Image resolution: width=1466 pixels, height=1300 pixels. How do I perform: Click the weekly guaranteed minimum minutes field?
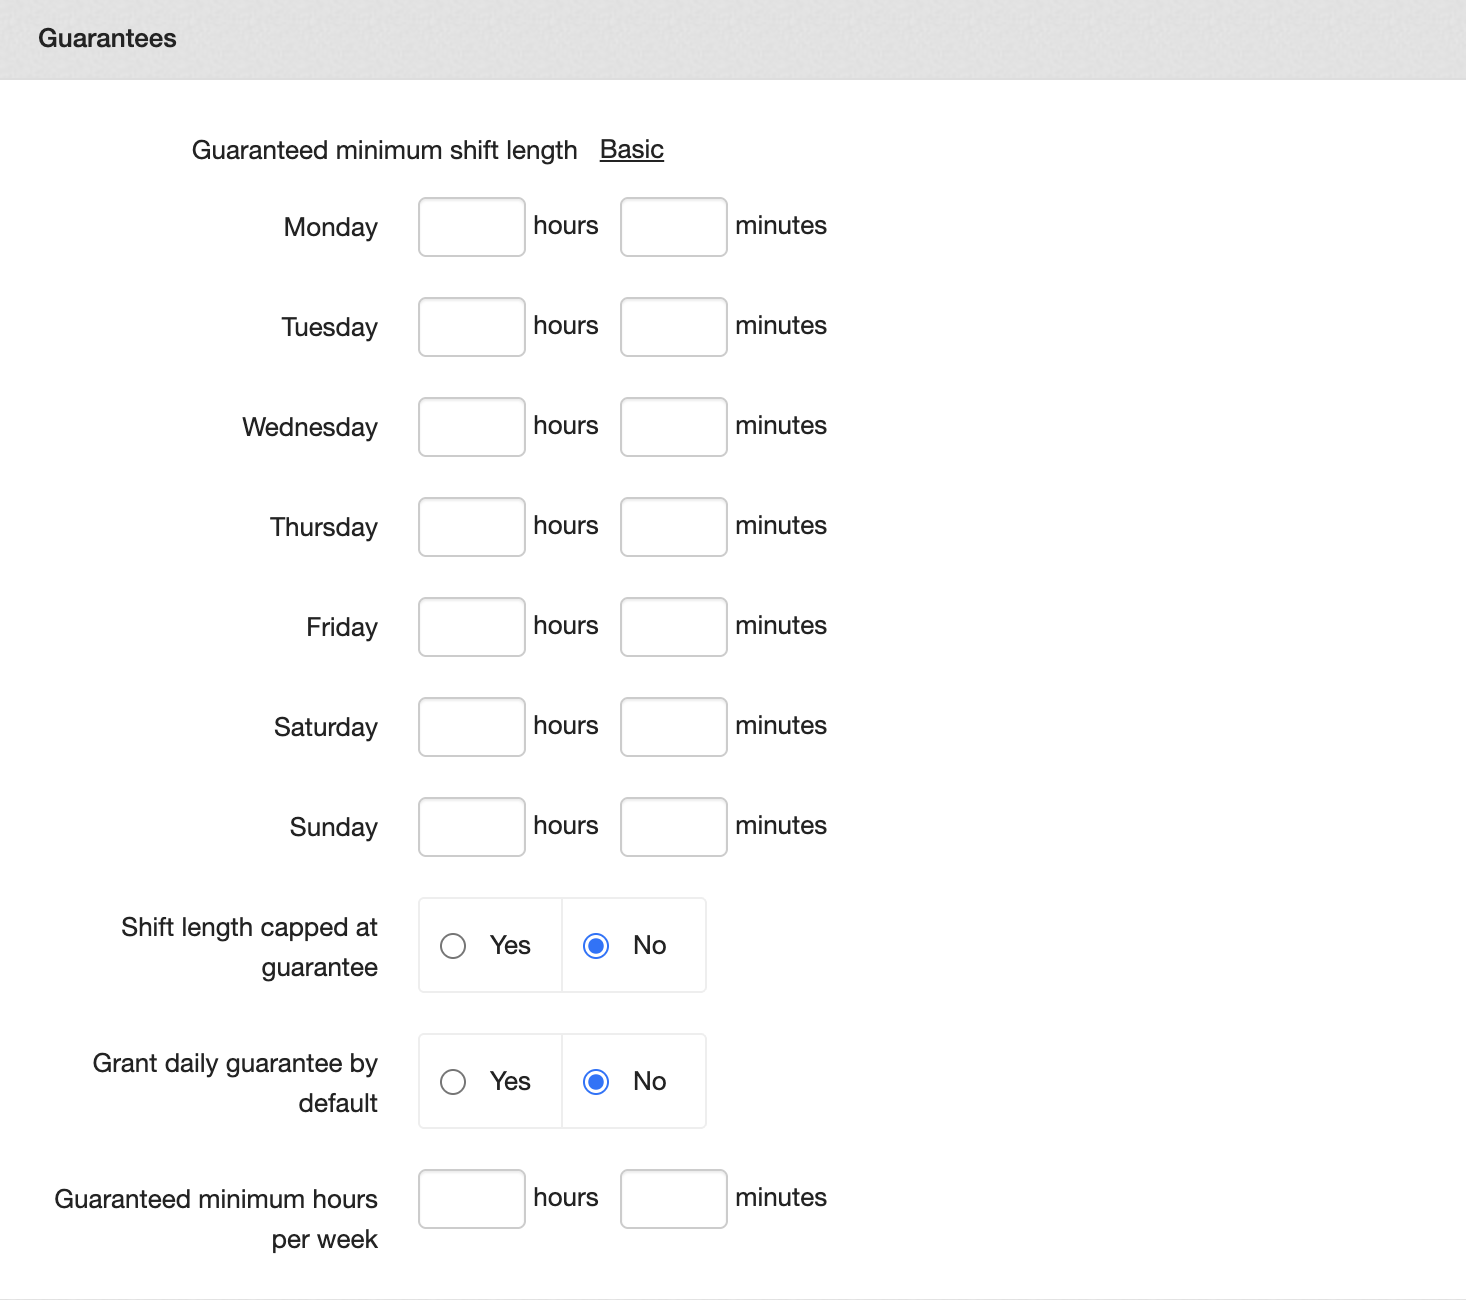click(x=673, y=1199)
